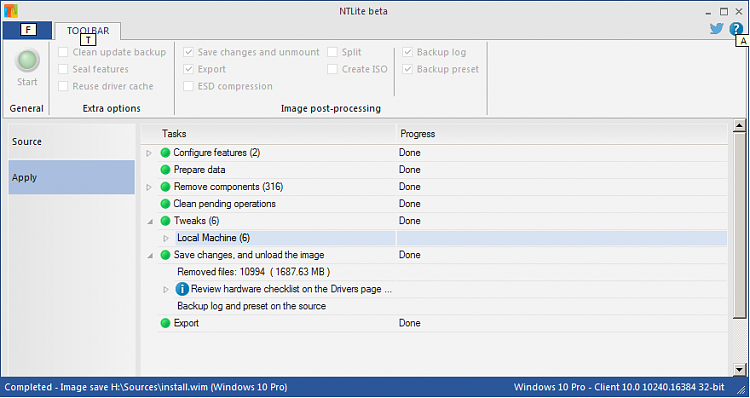Toggle Backup preset checkbox
Viewport: 750px width, 398px height.
408,69
